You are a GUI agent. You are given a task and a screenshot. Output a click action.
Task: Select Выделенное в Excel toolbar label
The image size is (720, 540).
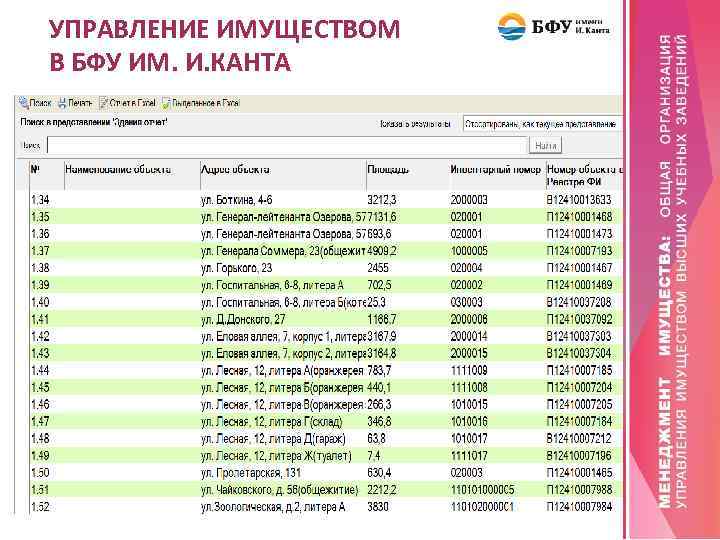pyautogui.click(x=205, y=103)
